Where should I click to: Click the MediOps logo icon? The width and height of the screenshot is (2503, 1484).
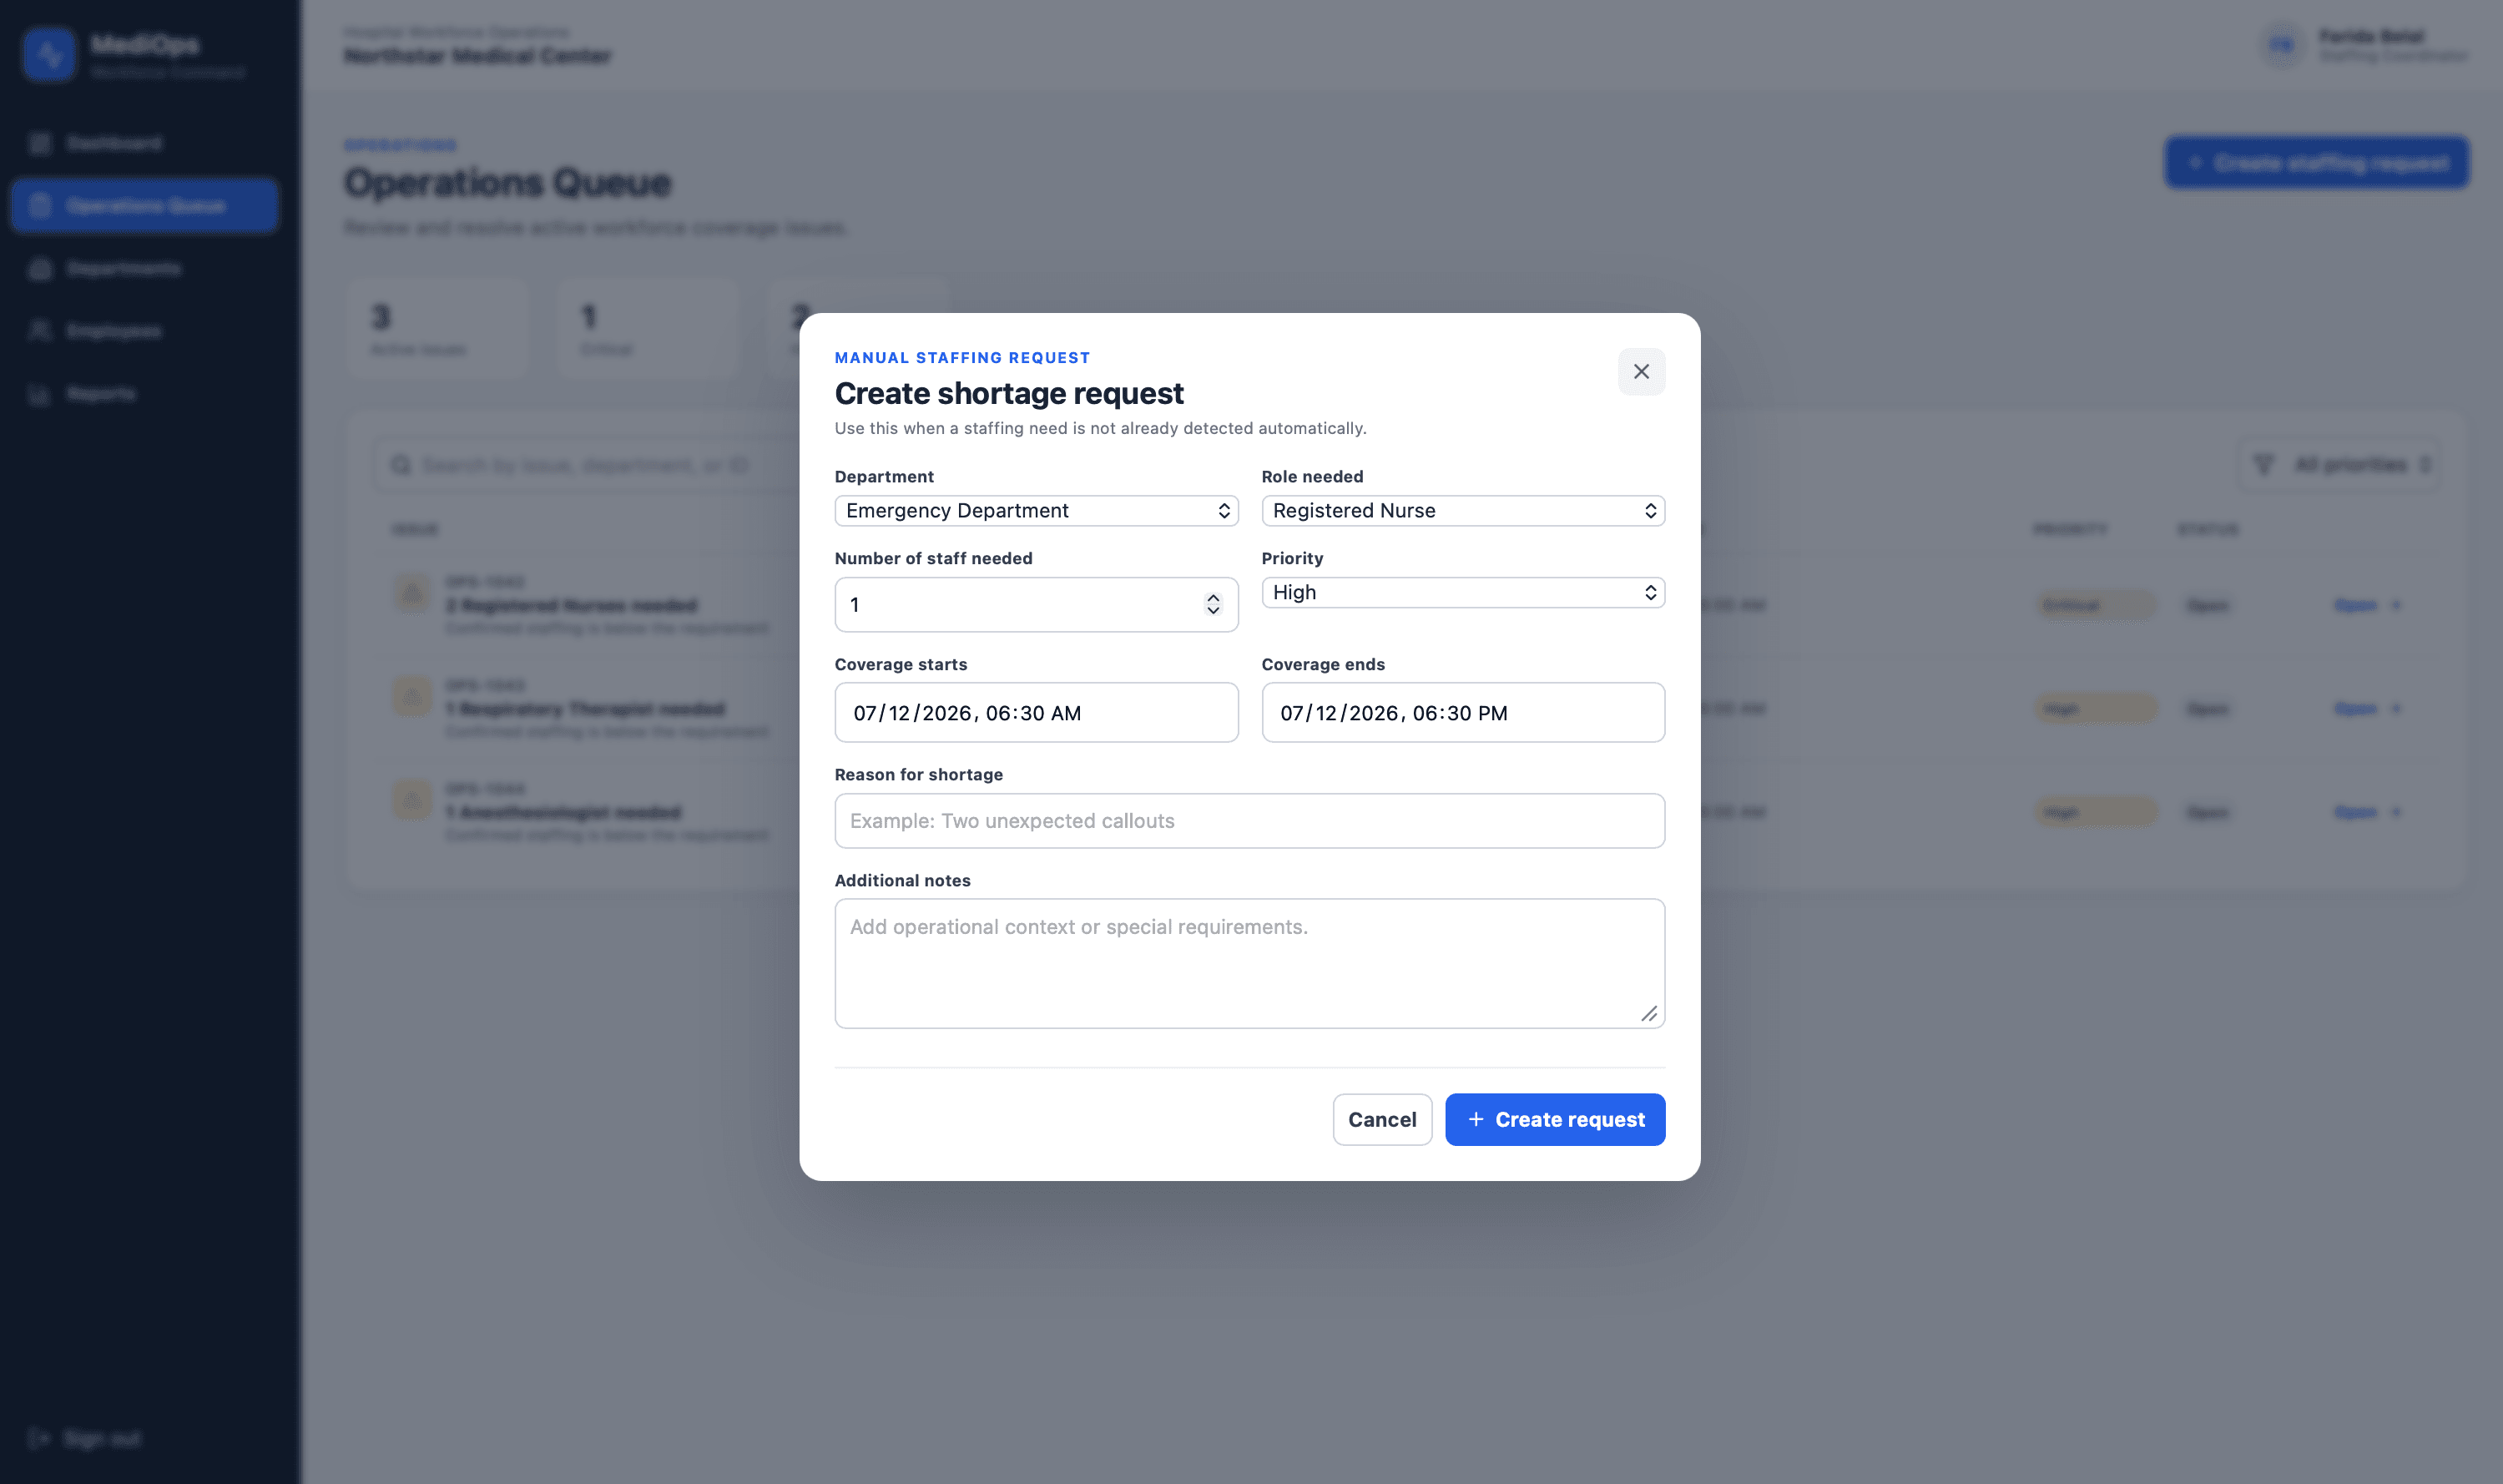click(x=49, y=55)
